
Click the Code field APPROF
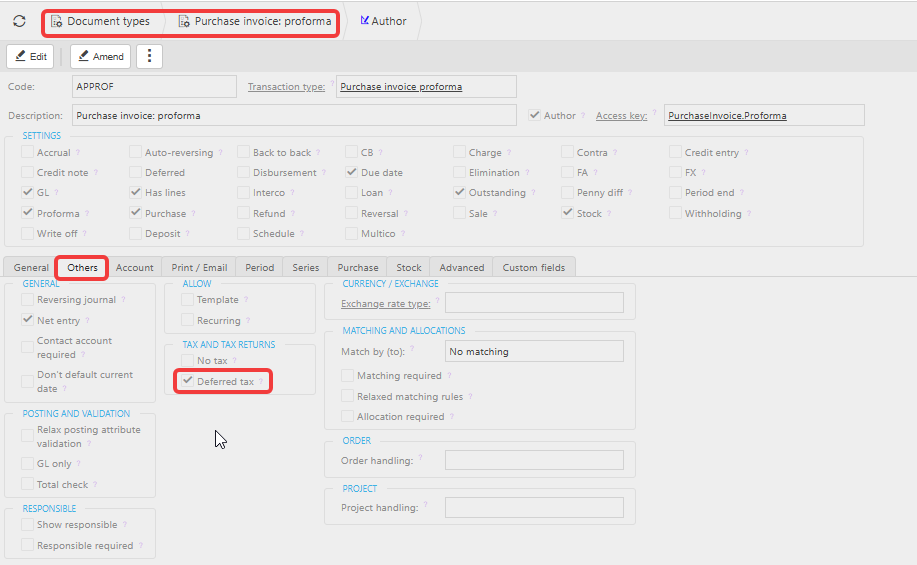coord(154,87)
